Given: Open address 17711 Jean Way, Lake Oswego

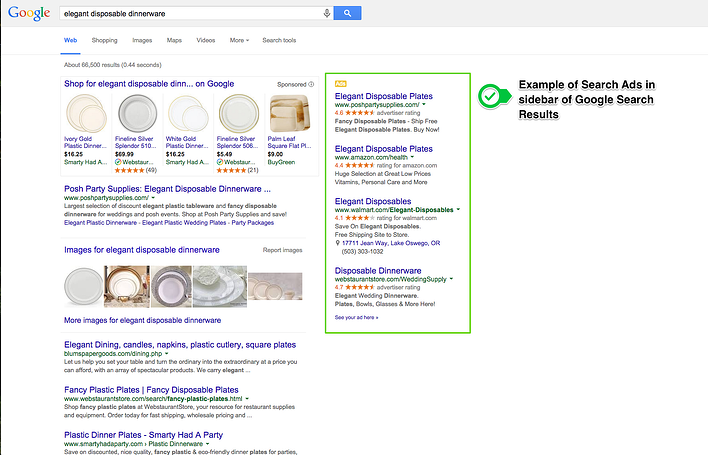Looking at the screenshot, I should [x=391, y=243].
